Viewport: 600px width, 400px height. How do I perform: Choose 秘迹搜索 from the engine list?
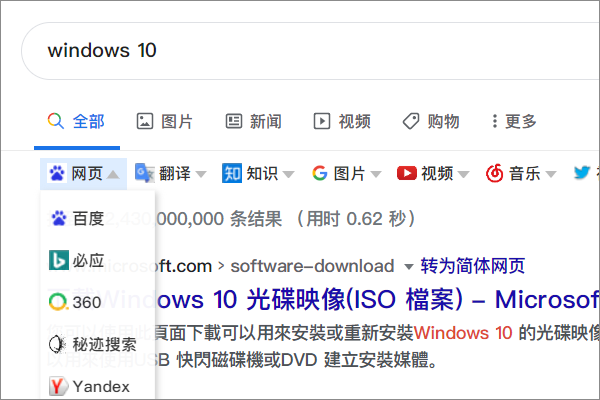98,344
